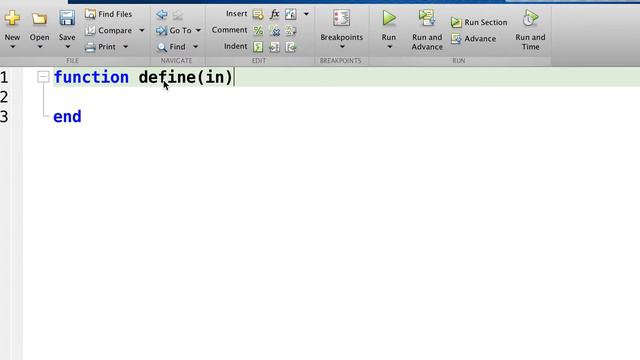
Task: Click line number 1 in the gutter
Action: coord(4,77)
